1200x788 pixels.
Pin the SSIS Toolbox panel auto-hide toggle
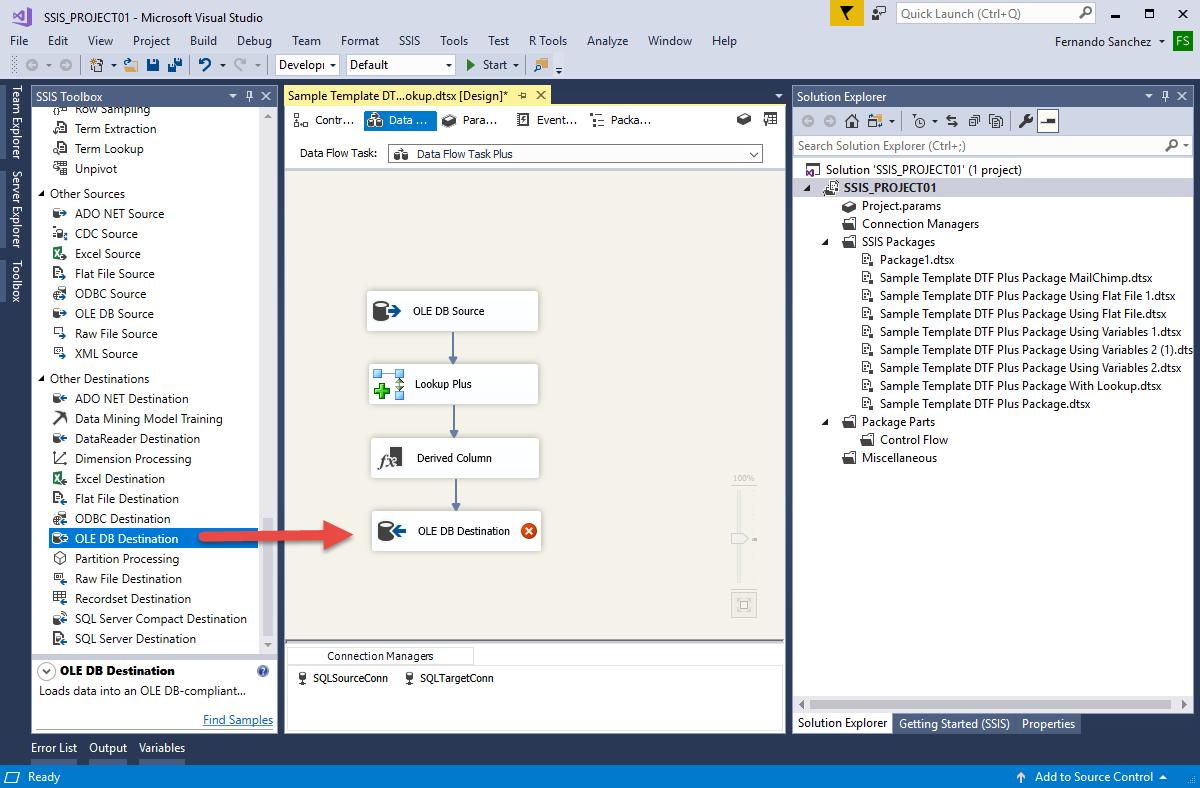(250, 96)
